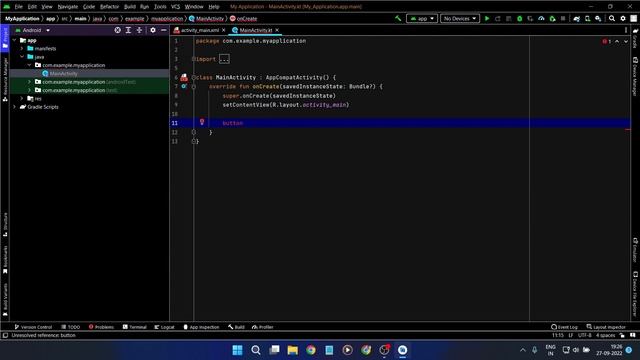Toggle the Bookmarks tool window
The image size is (640, 360).
coord(5,260)
